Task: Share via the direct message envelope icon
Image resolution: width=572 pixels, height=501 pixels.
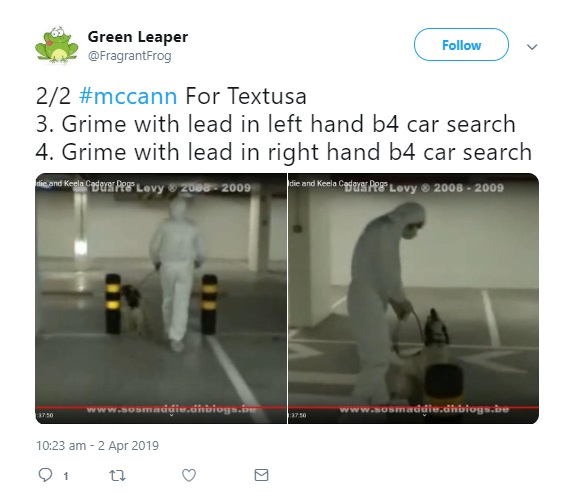Action: click(261, 475)
